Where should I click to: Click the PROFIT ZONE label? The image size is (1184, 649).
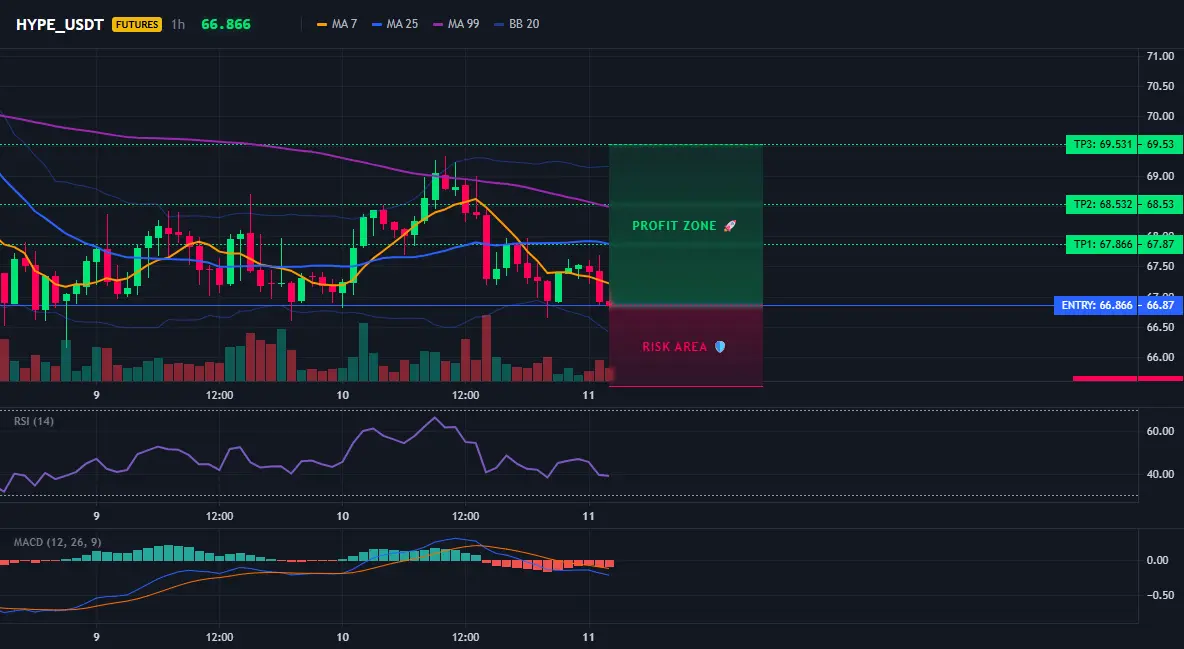pos(674,226)
